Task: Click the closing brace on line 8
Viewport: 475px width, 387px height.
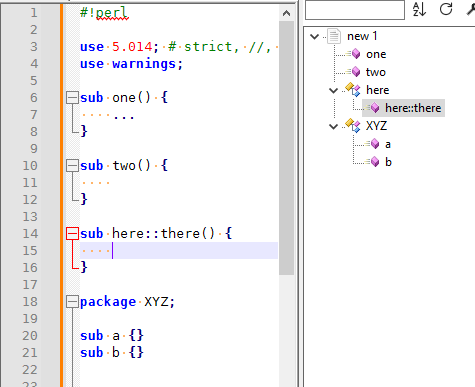Action: [x=84, y=131]
